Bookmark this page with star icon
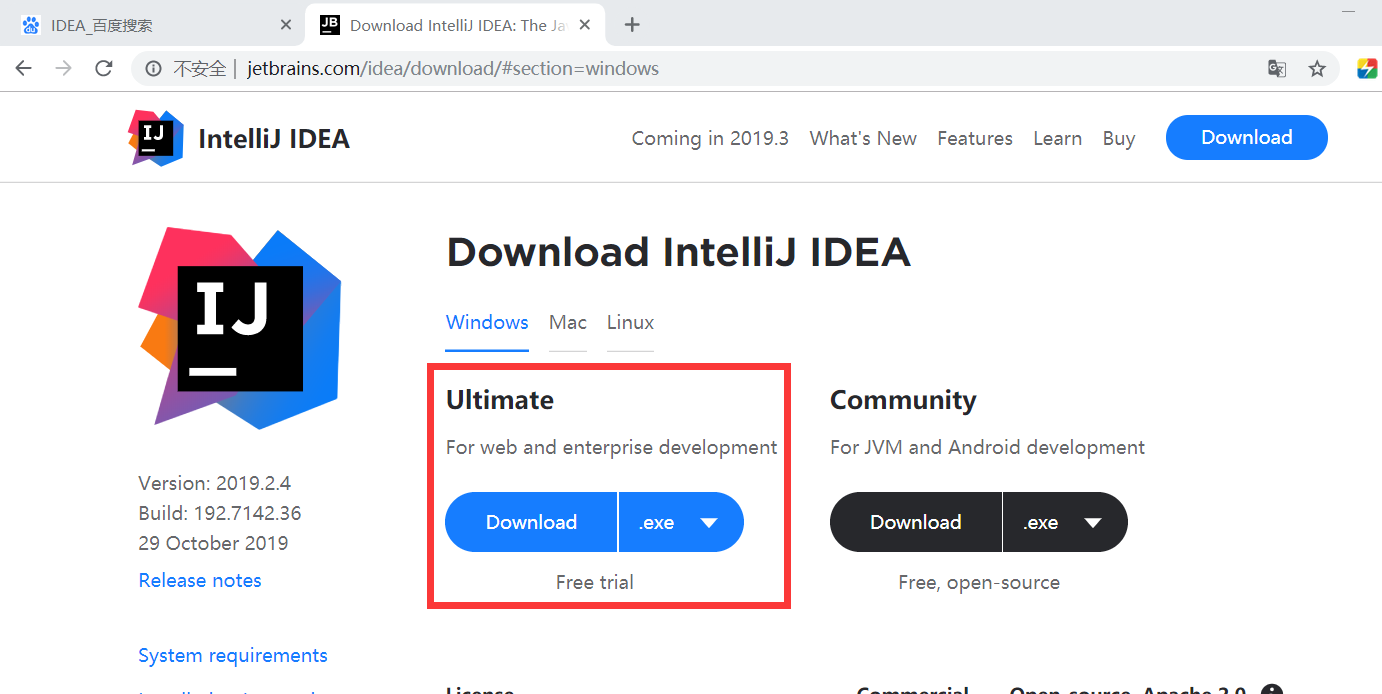Viewport: 1382px width, 694px height. 1317,69
